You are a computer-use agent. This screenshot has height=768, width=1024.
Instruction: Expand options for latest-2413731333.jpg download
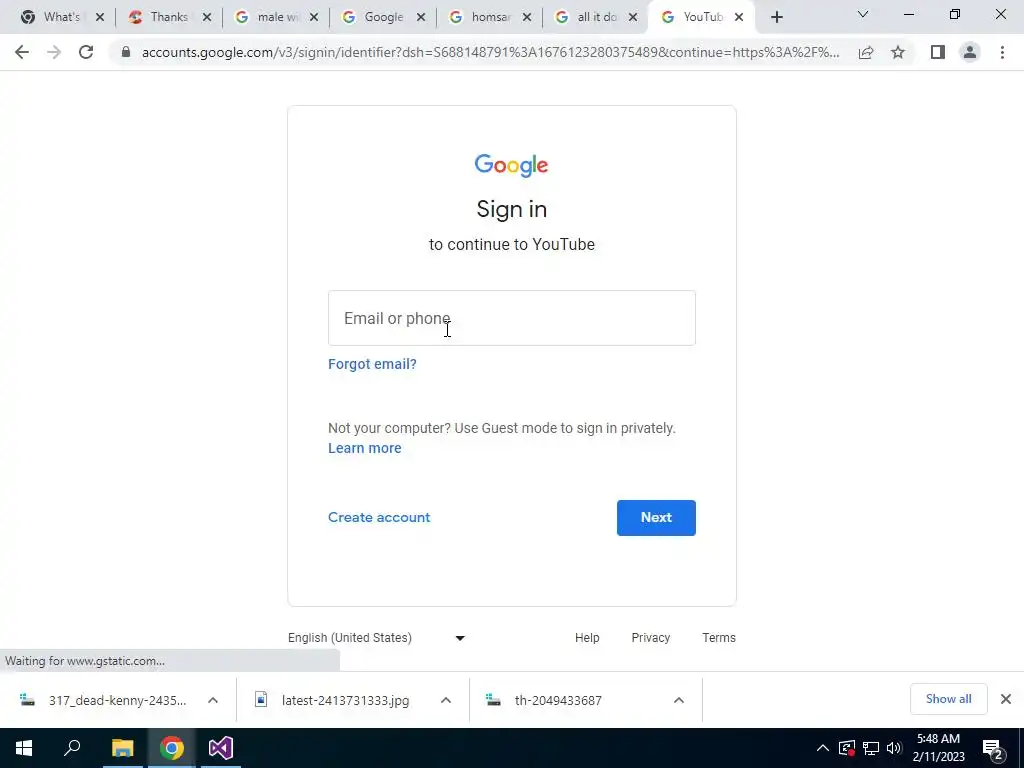tap(446, 700)
